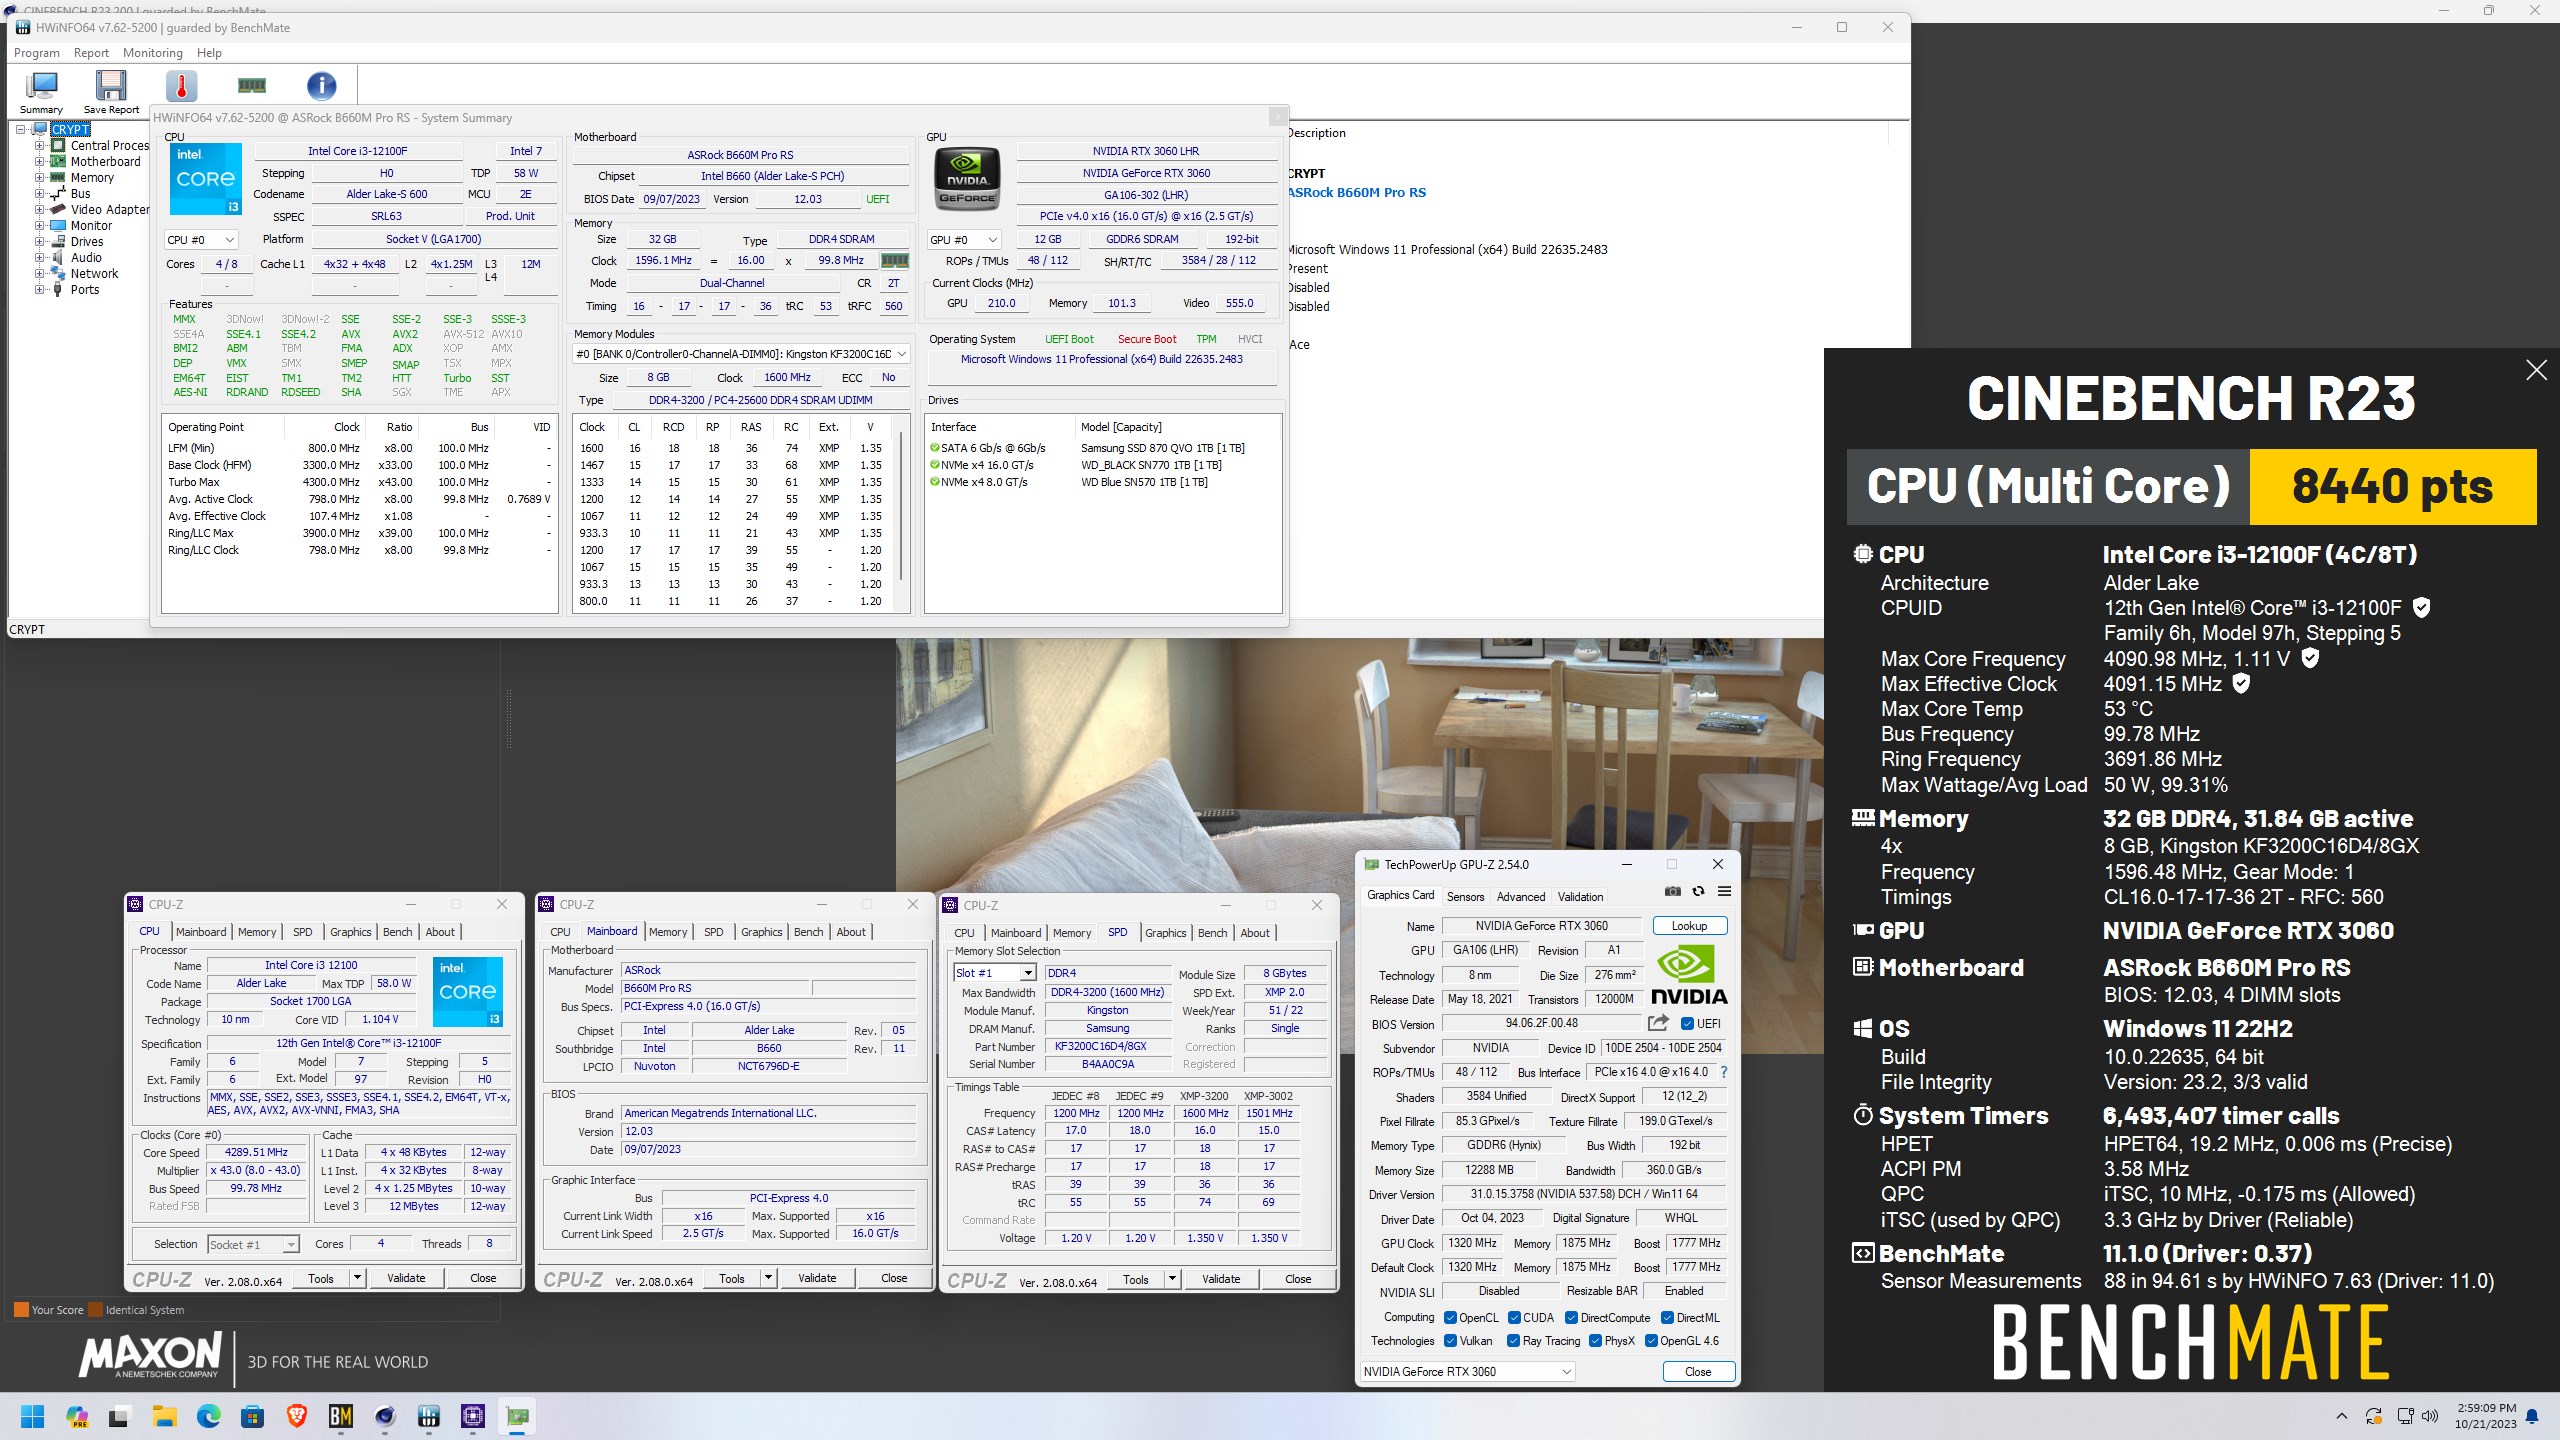Screen dimensions: 2560x1440
Task: Click the notification bell in system tray
Action: click(x=2532, y=1416)
